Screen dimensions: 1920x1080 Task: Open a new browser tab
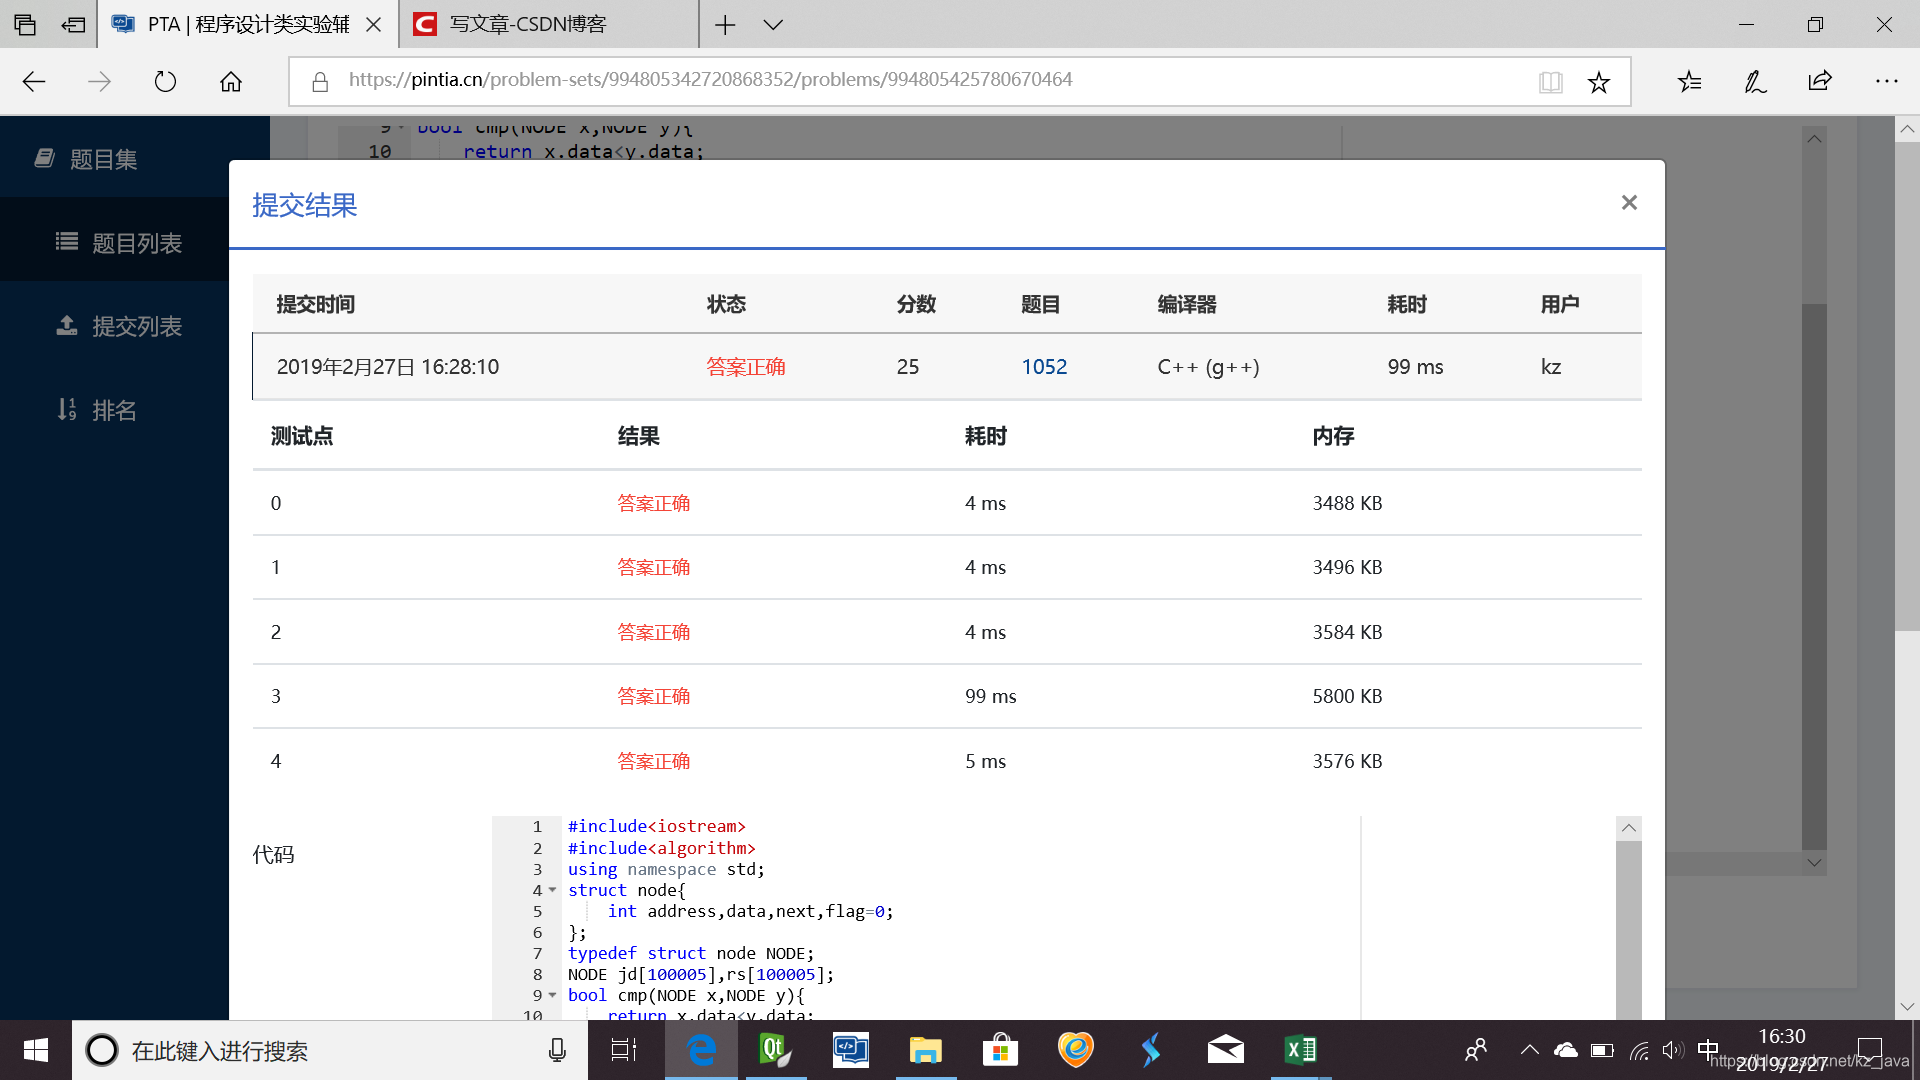(724, 24)
